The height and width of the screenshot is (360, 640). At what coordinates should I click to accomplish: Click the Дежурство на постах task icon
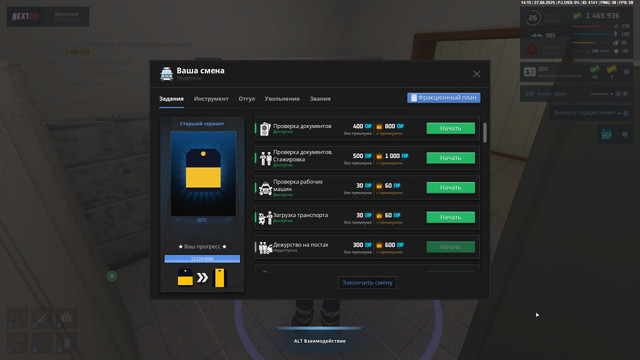[265, 247]
